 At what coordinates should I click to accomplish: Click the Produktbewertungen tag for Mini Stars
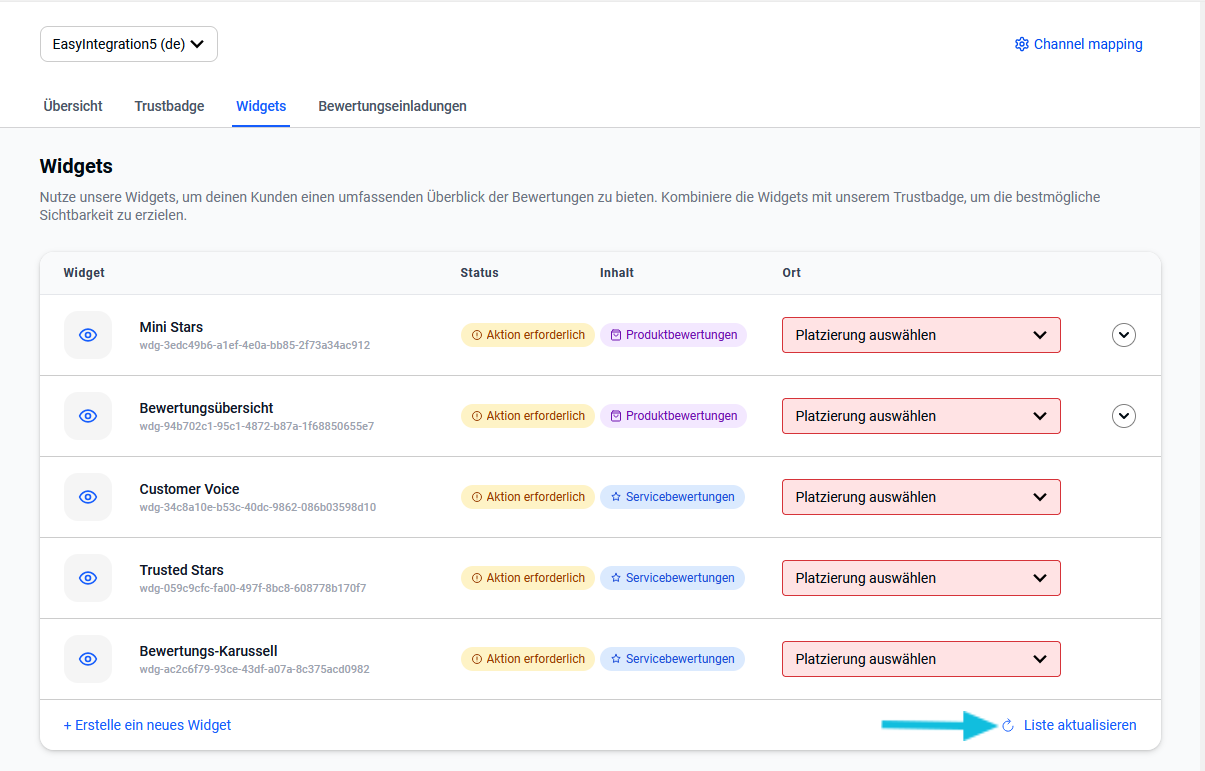(x=673, y=335)
